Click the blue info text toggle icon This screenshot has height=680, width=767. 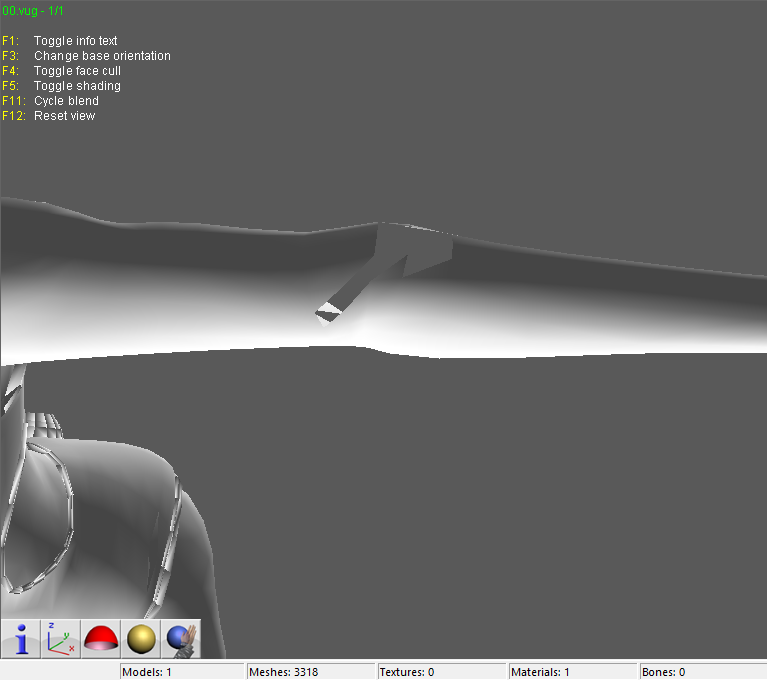point(21,638)
